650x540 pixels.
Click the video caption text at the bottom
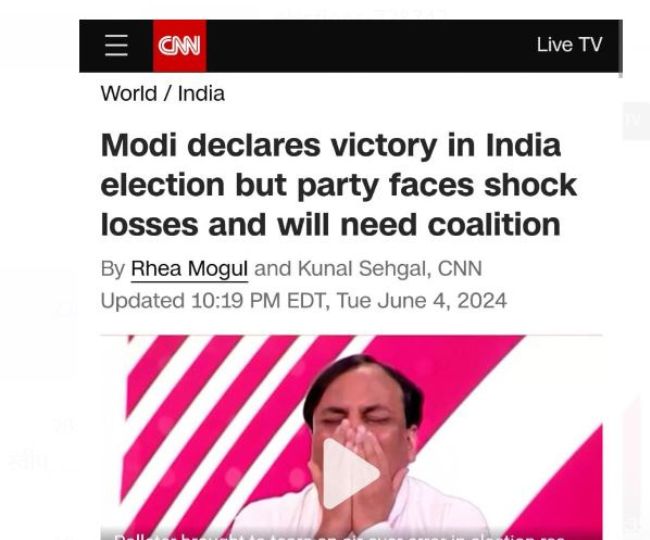coord(340,536)
